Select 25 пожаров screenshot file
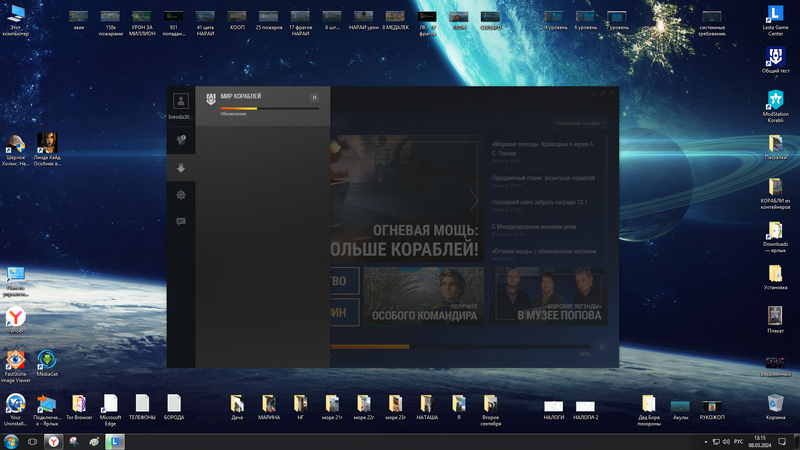This screenshot has height=450, width=800. coord(269,20)
